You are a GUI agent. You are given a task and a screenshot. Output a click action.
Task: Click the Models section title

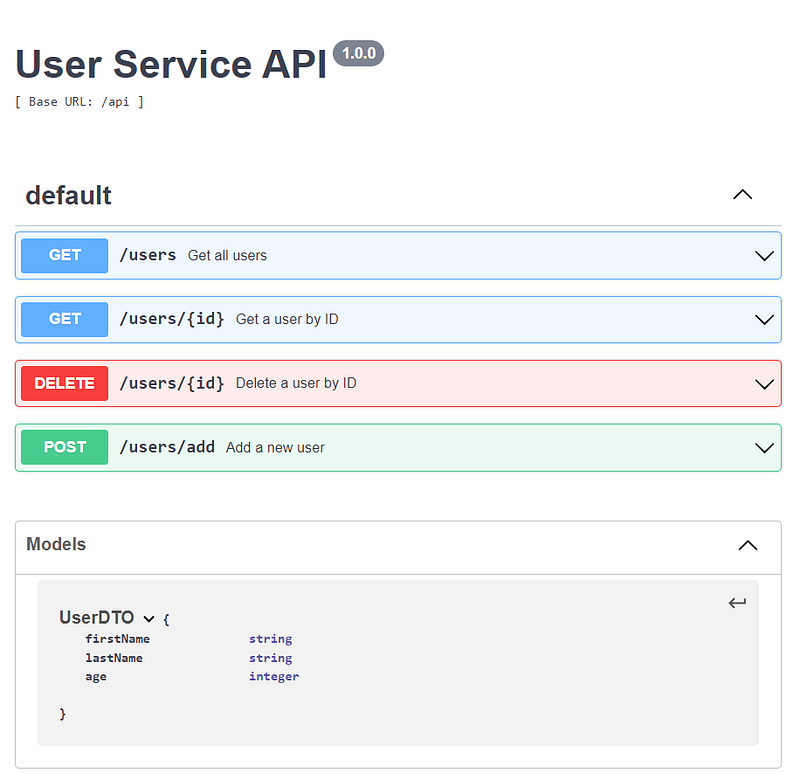(x=56, y=544)
